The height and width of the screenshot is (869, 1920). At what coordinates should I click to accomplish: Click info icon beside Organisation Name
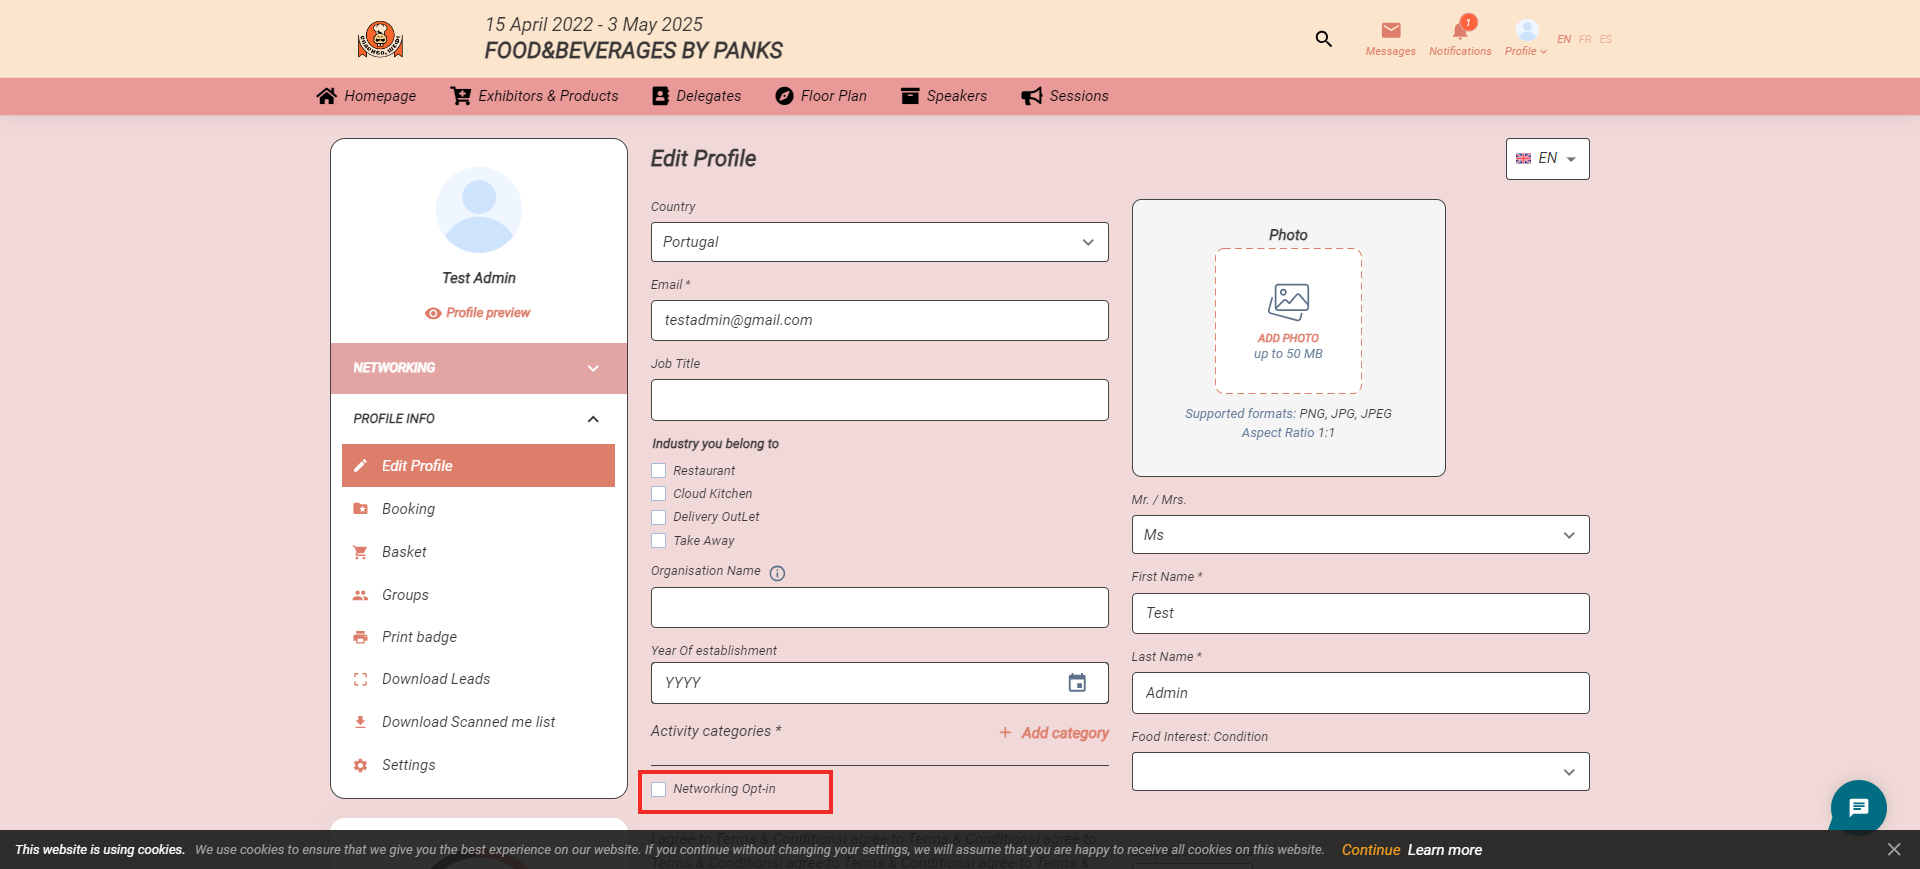point(777,573)
